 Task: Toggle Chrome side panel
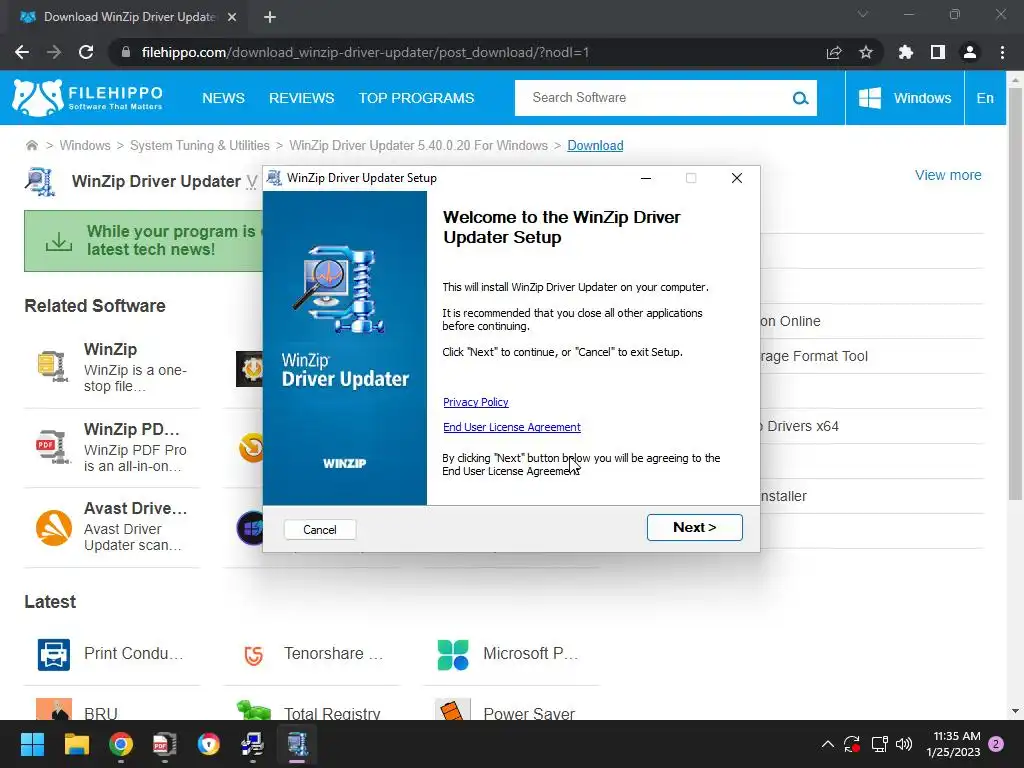(x=938, y=52)
